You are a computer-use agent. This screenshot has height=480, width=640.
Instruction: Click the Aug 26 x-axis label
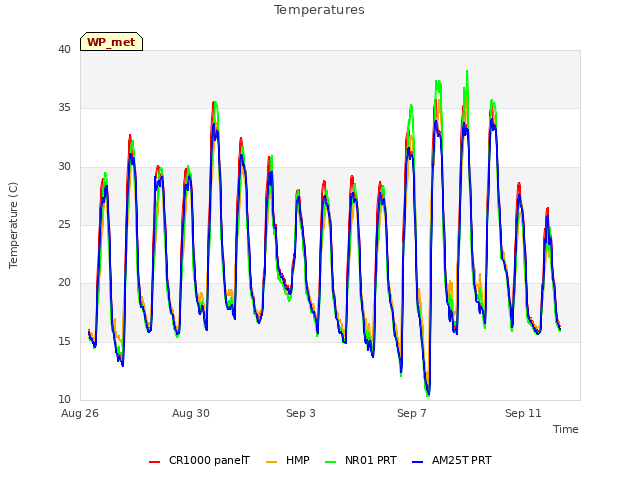click(x=80, y=413)
